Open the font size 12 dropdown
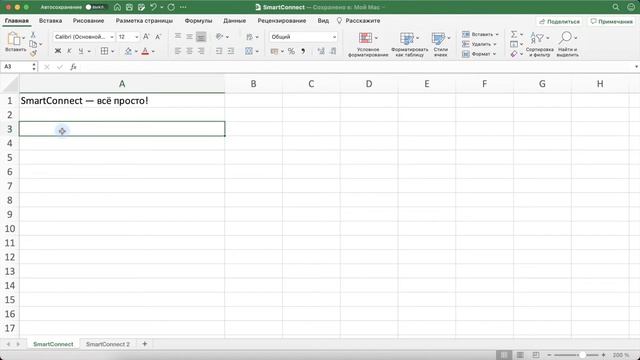The width and height of the screenshot is (640, 360). pyautogui.click(x=137, y=37)
